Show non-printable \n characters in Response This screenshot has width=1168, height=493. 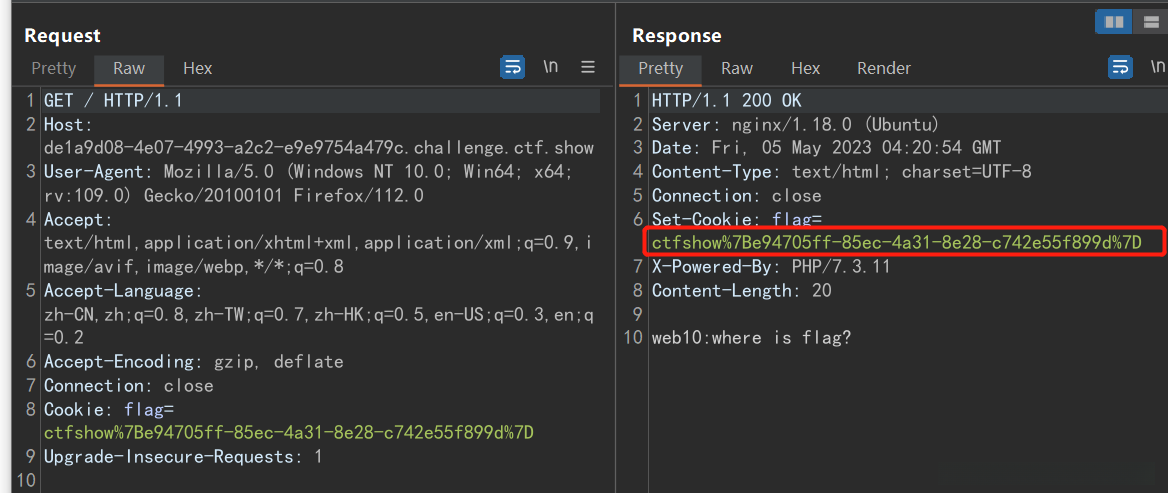[x=1157, y=68]
